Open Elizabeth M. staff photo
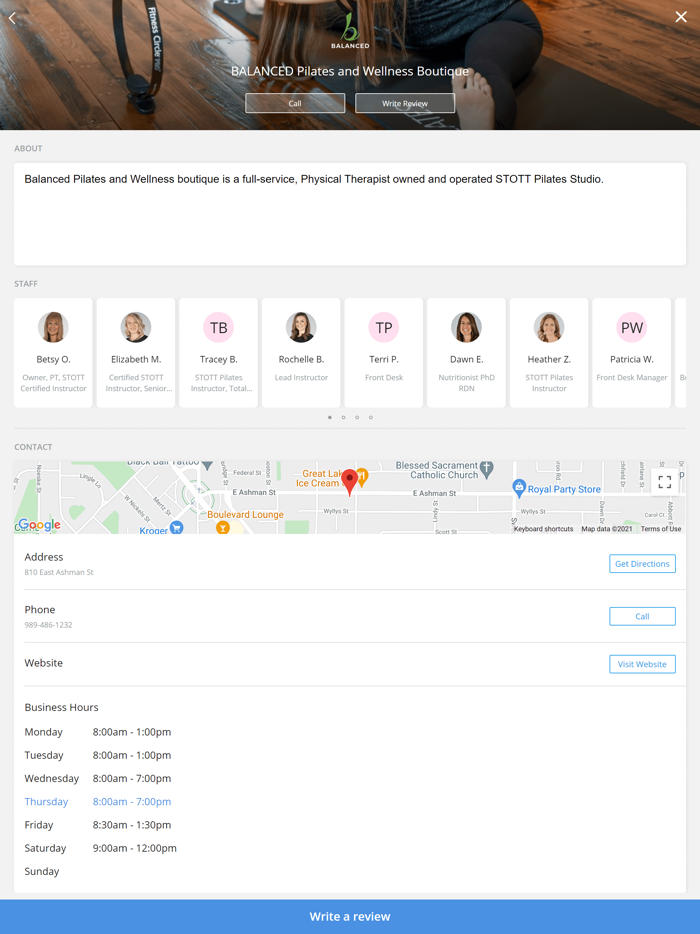 coord(136,327)
